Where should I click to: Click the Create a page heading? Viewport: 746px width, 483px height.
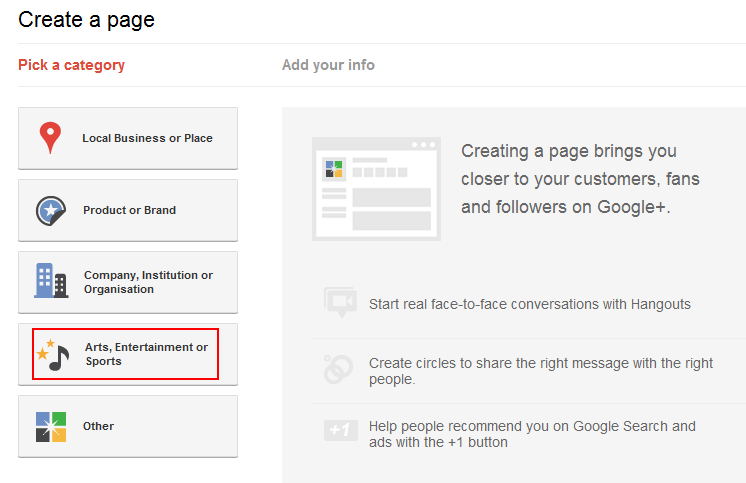tap(87, 20)
